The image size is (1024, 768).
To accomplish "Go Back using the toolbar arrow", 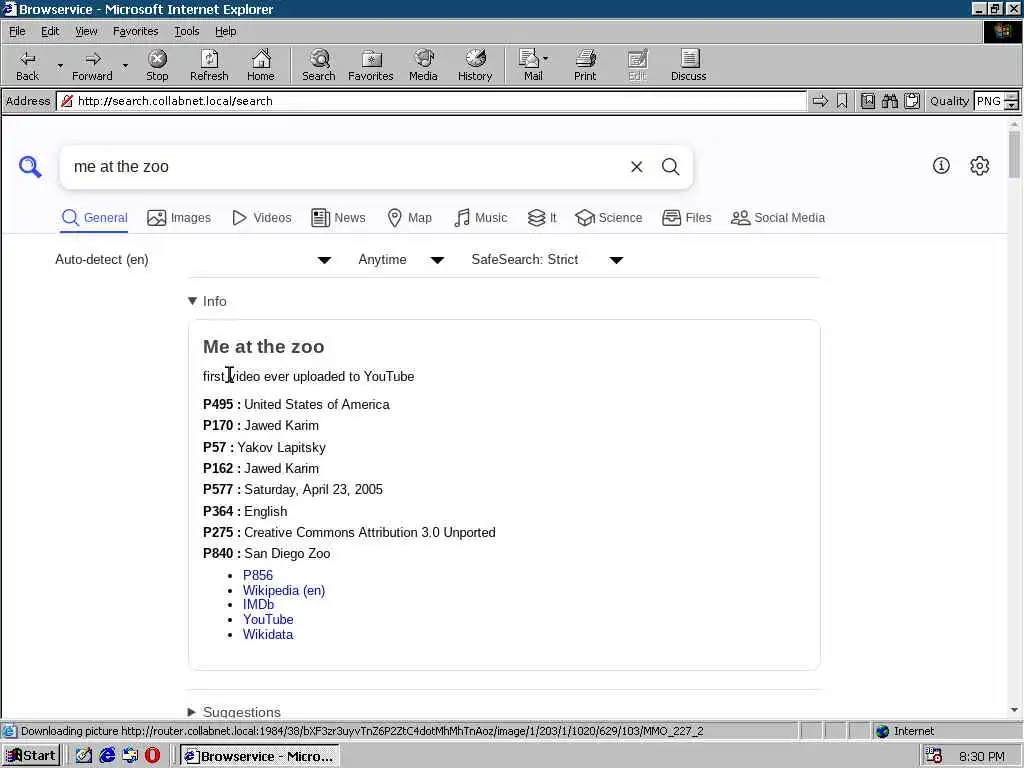I will click(27, 65).
